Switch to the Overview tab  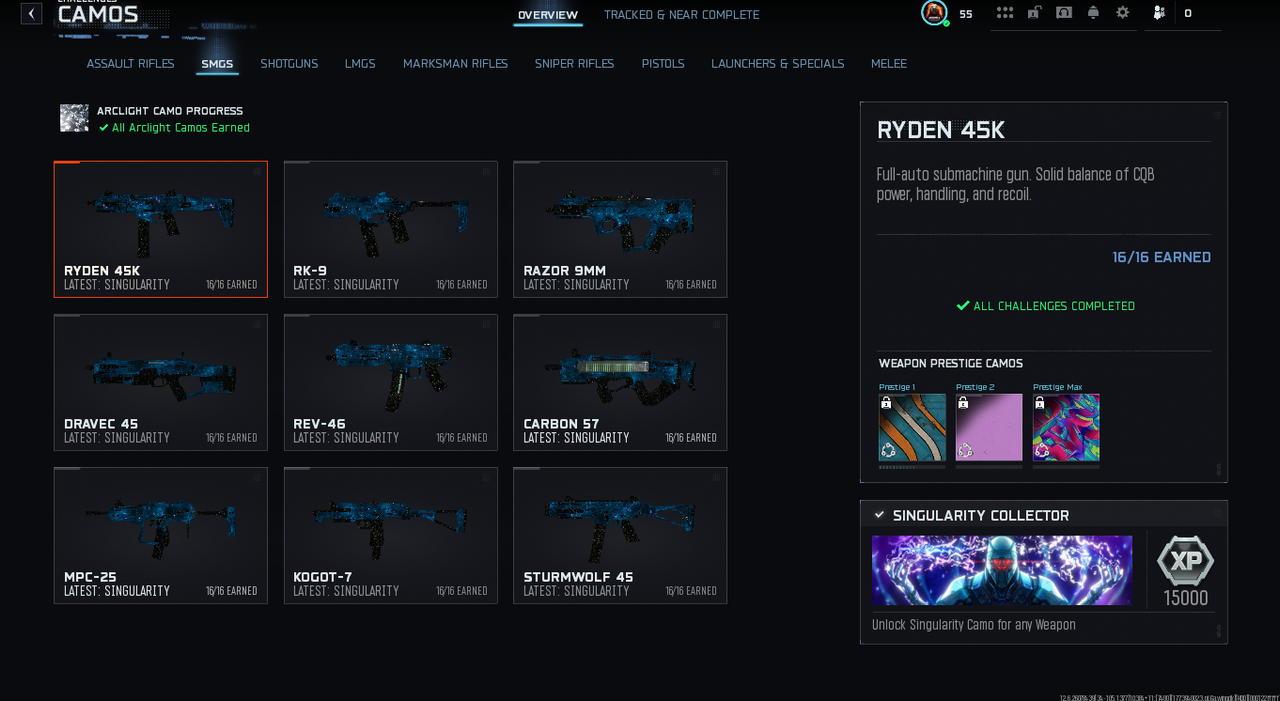[x=548, y=14]
